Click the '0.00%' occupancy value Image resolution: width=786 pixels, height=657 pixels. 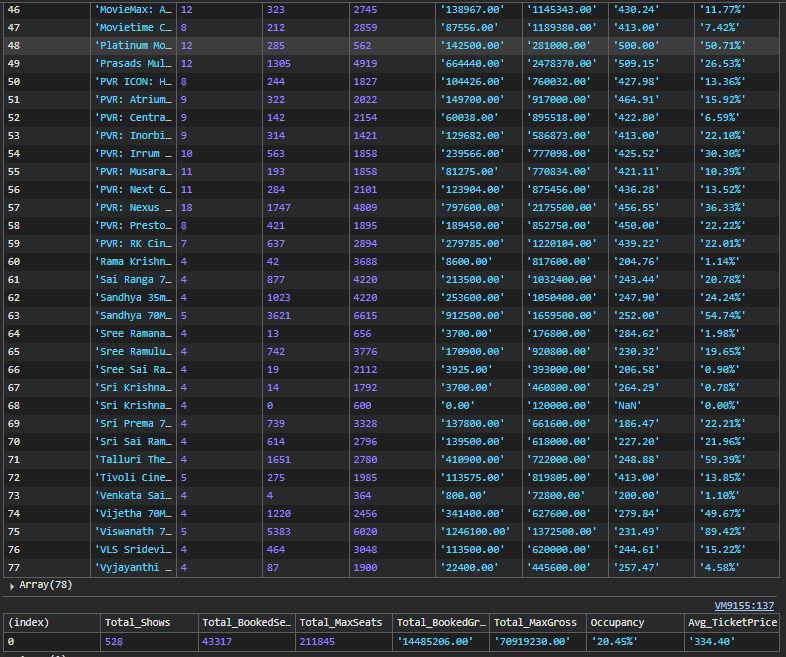click(719, 405)
